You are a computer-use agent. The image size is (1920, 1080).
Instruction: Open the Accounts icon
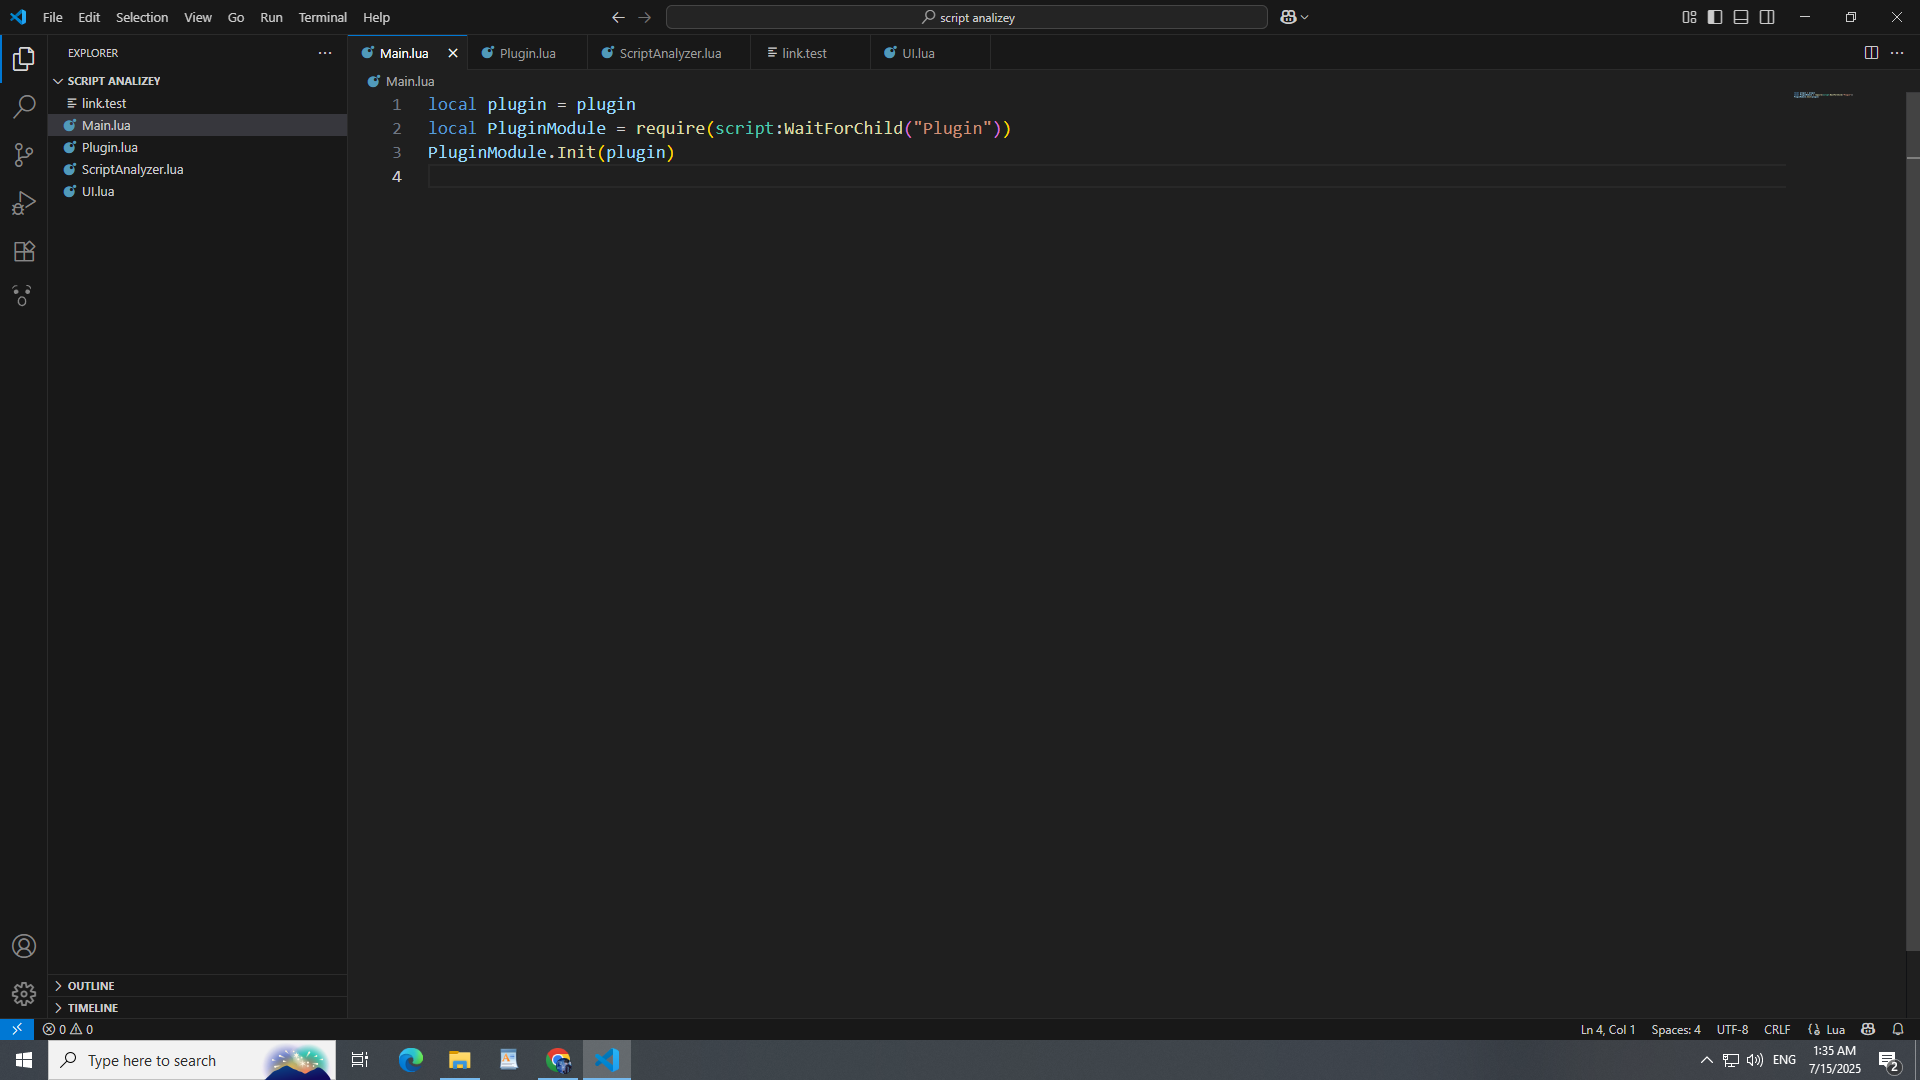(x=24, y=946)
